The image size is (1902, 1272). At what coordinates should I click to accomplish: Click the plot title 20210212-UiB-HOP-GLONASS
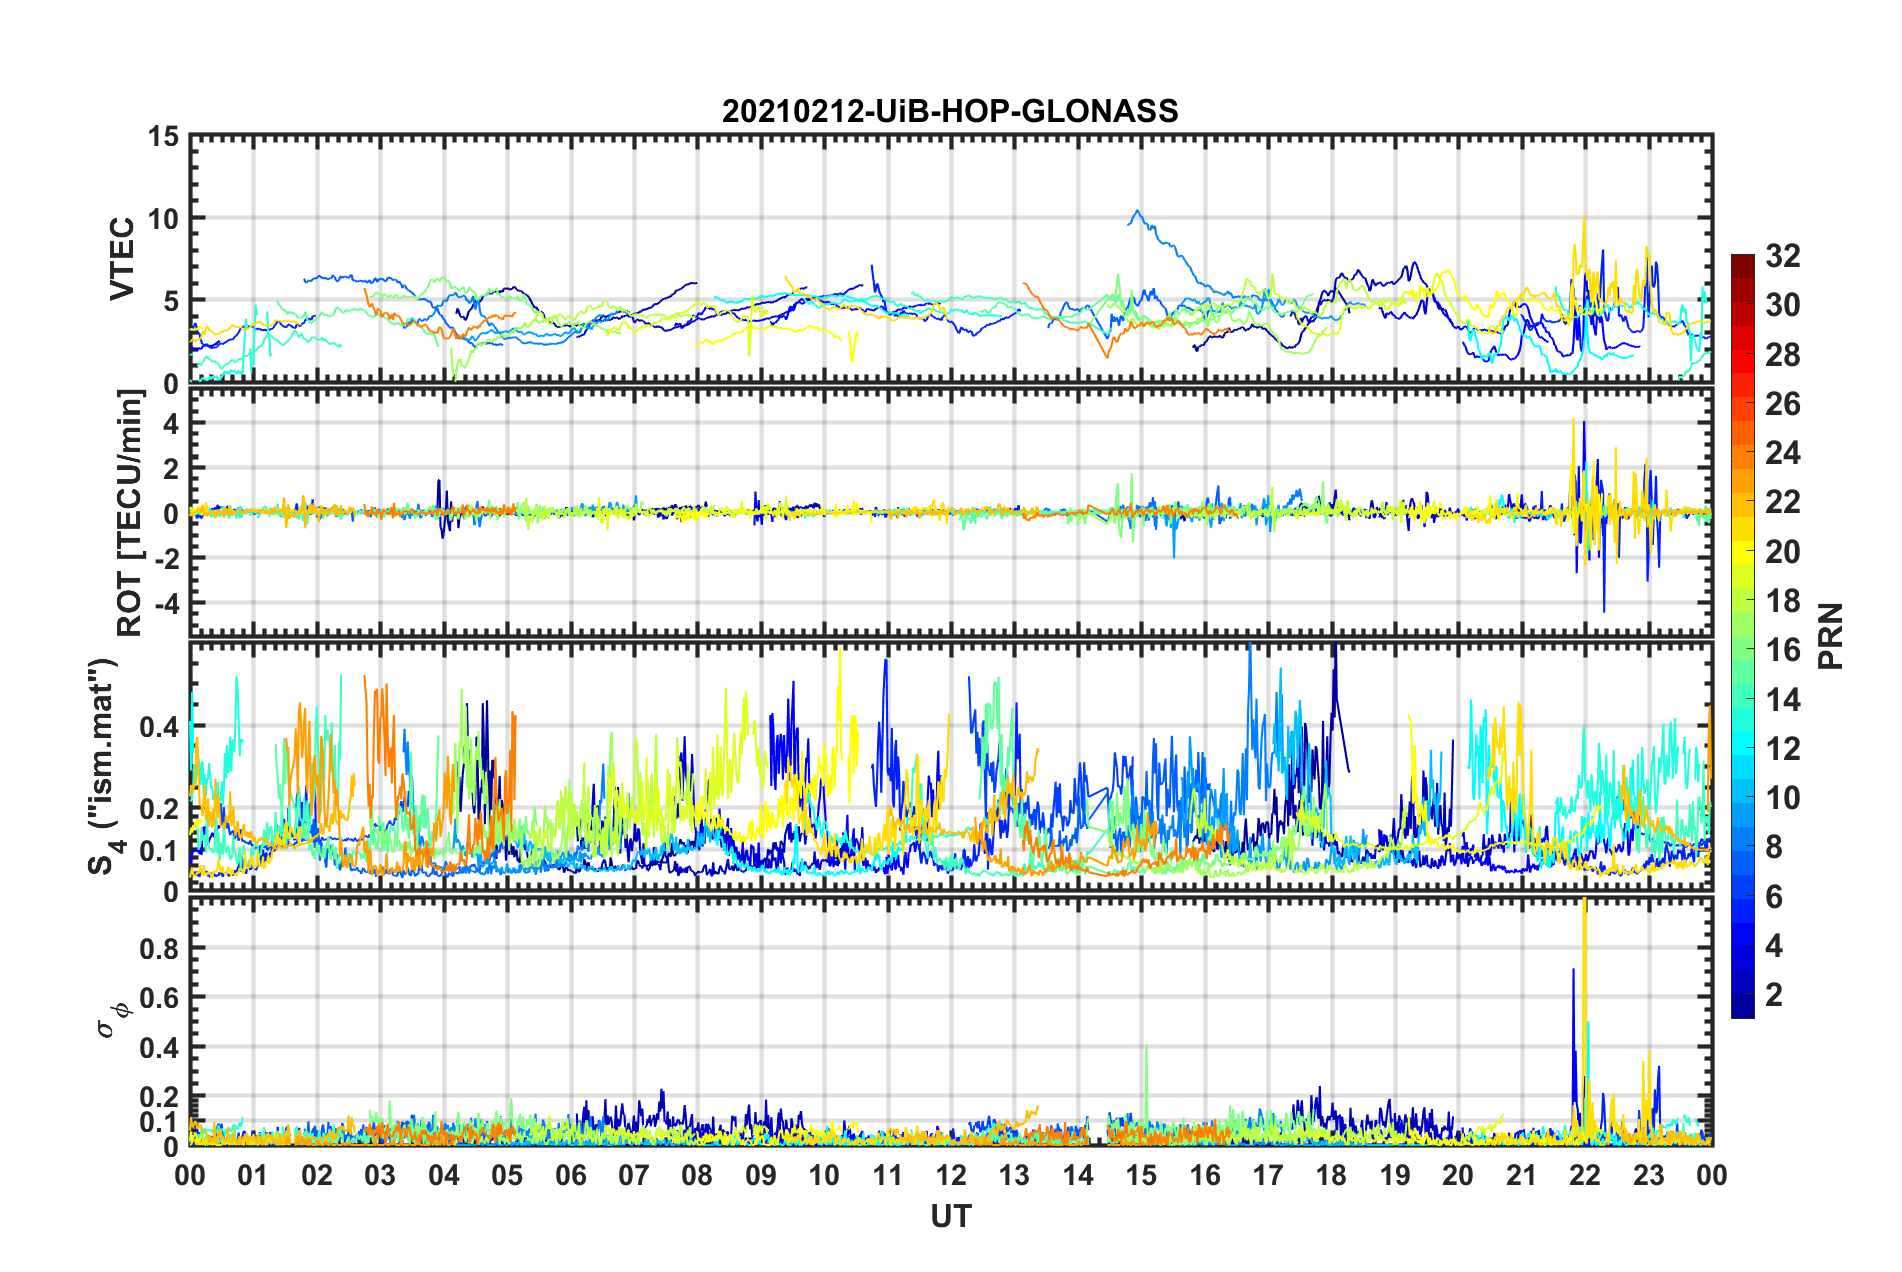[x=950, y=111]
